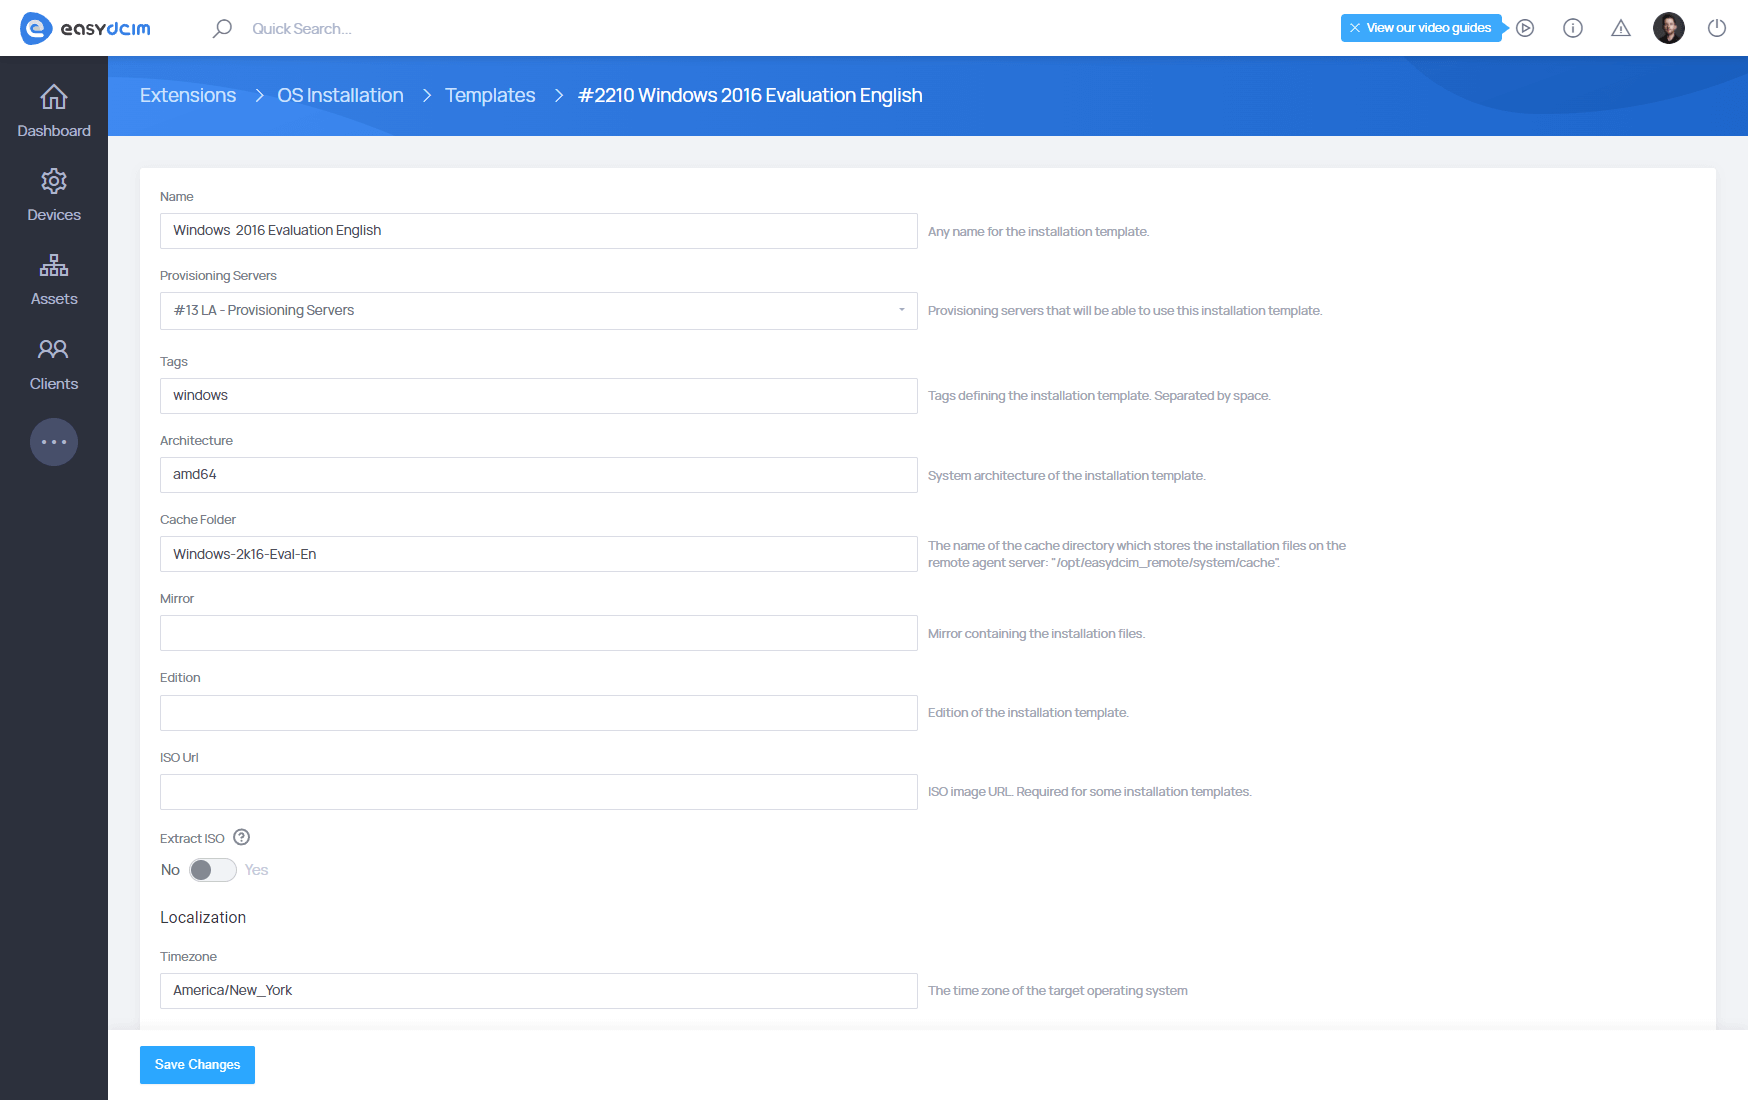The width and height of the screenshot is (1748, 1100).
Task: Go to the Clients section
Action: 53,364
